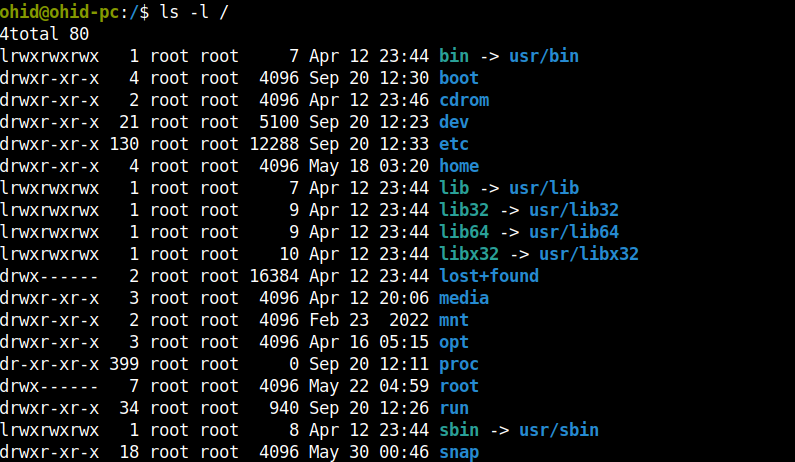Viewport: 795px width, 462px height.
Task: Select the snap directory name
Action: (459, 452)
